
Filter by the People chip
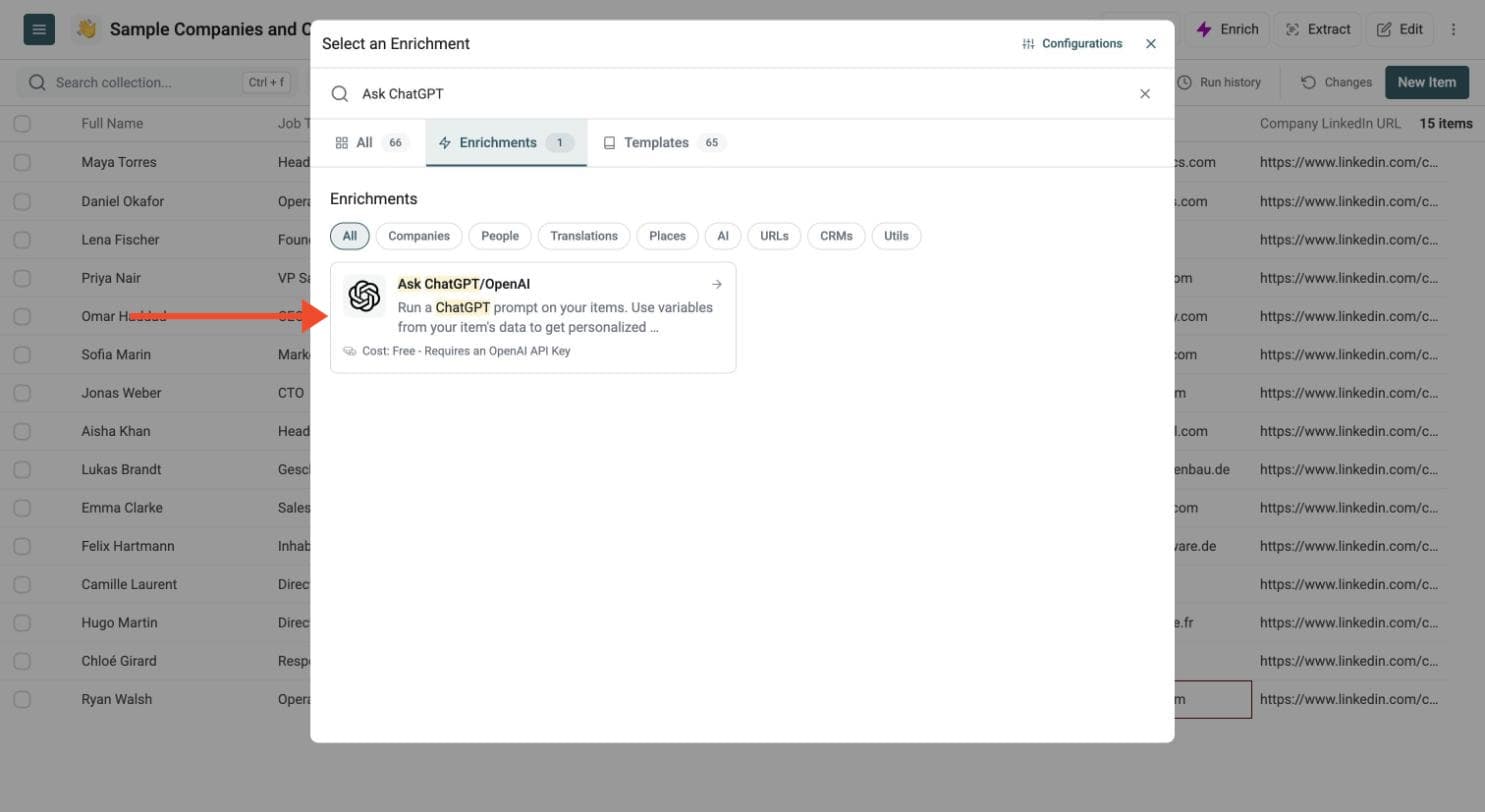tap(500, 236)
